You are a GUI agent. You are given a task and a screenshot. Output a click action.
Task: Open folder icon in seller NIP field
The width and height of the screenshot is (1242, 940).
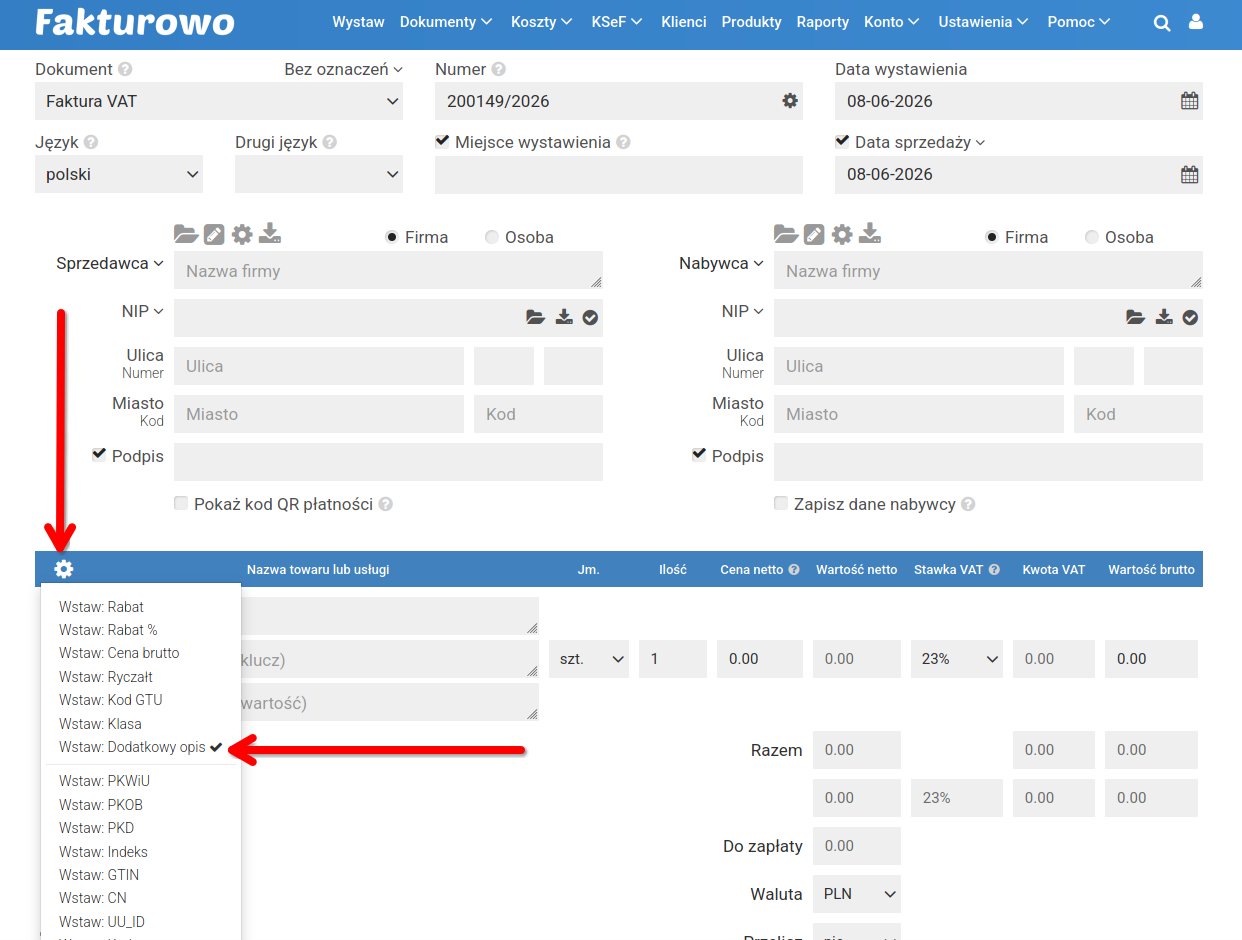coord(536,318)
